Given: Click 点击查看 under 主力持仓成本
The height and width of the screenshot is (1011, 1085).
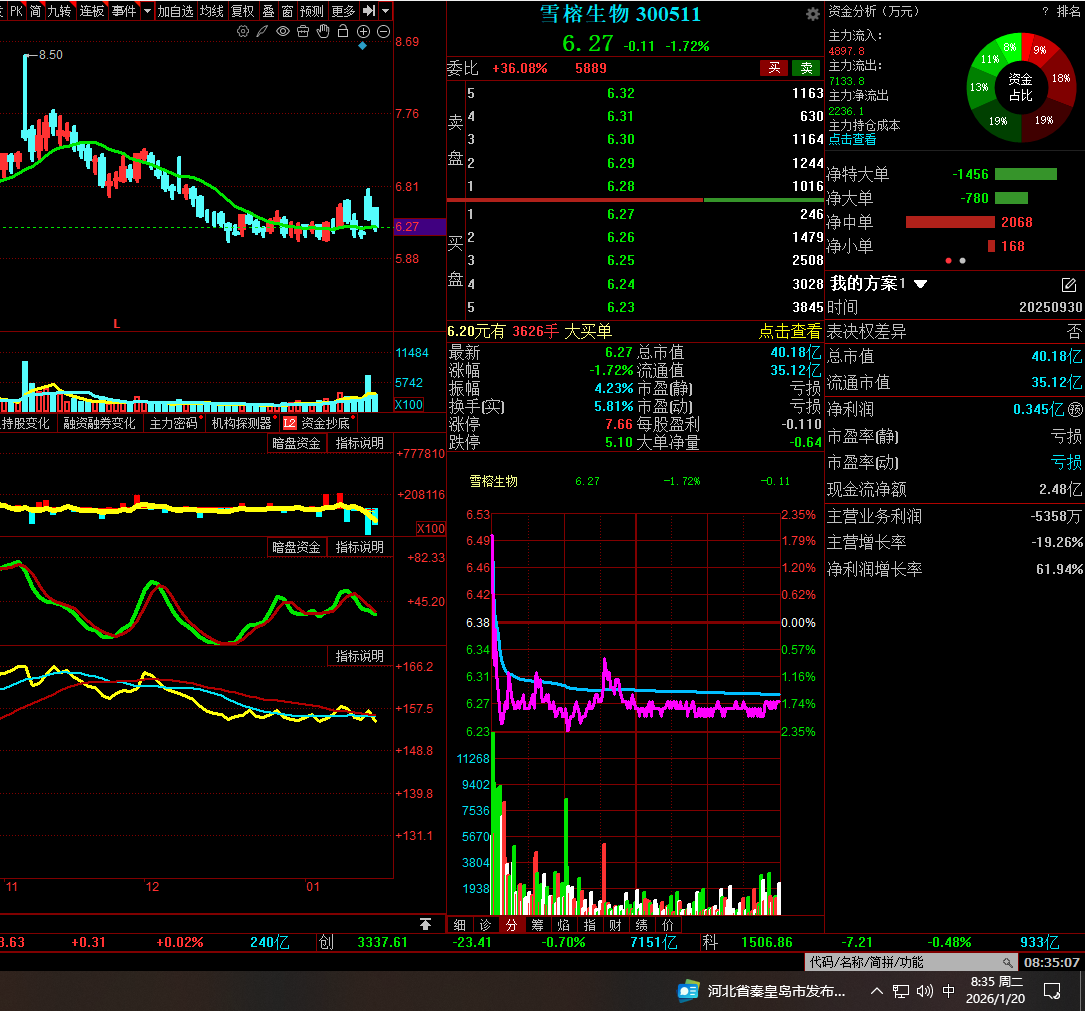Looking at the screenshot, I should click(852, 139).
